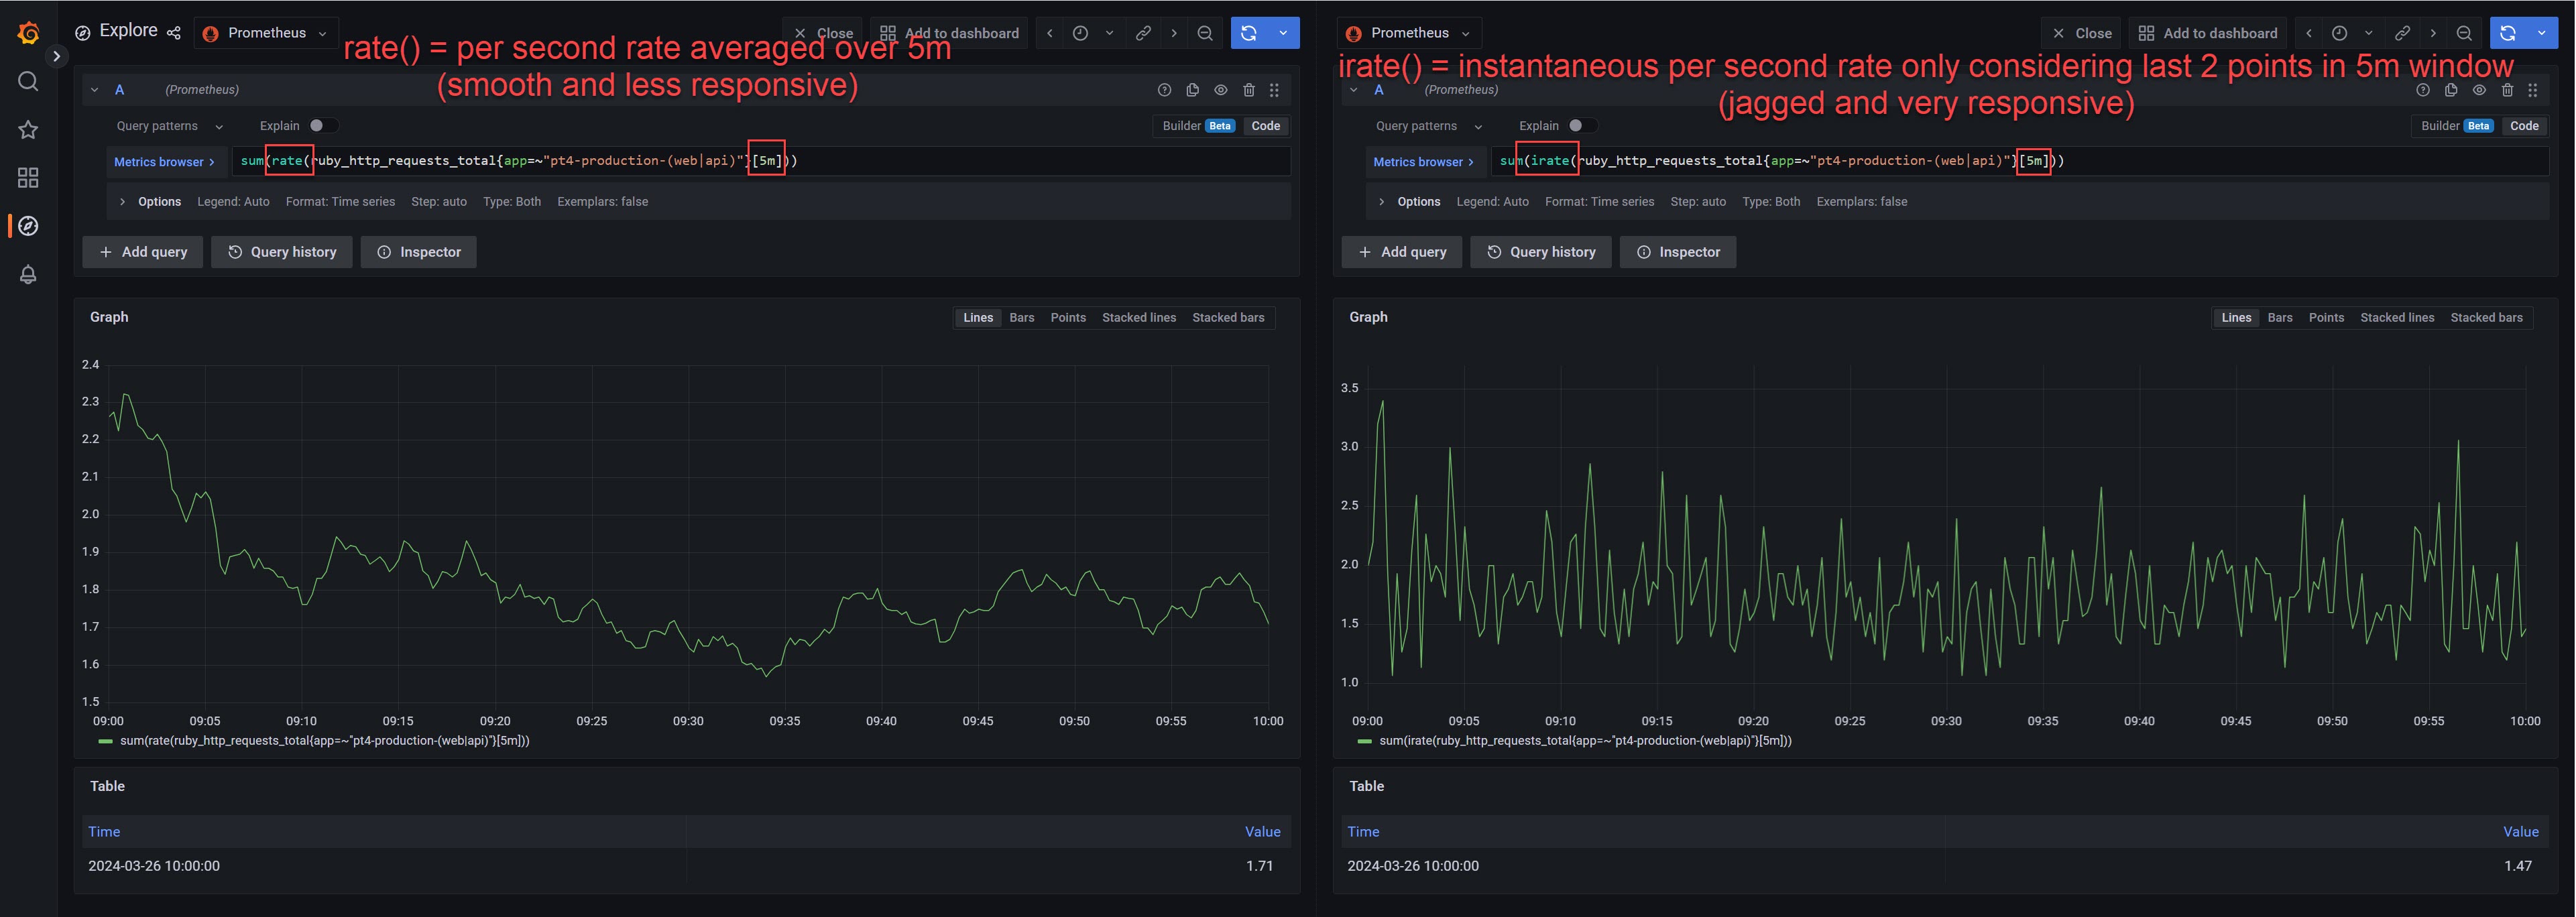Open query help for right pane query A
The width and height of the screenshot is (2576, 917).
[2423, 90]
